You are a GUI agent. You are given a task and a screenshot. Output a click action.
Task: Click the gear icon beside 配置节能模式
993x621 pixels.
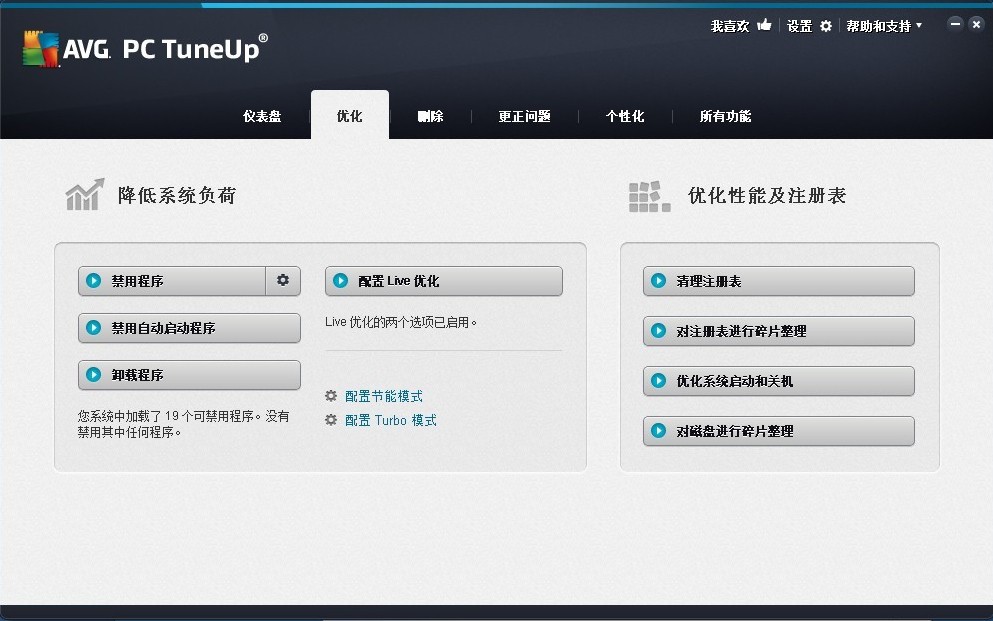(x=331, y=396)
